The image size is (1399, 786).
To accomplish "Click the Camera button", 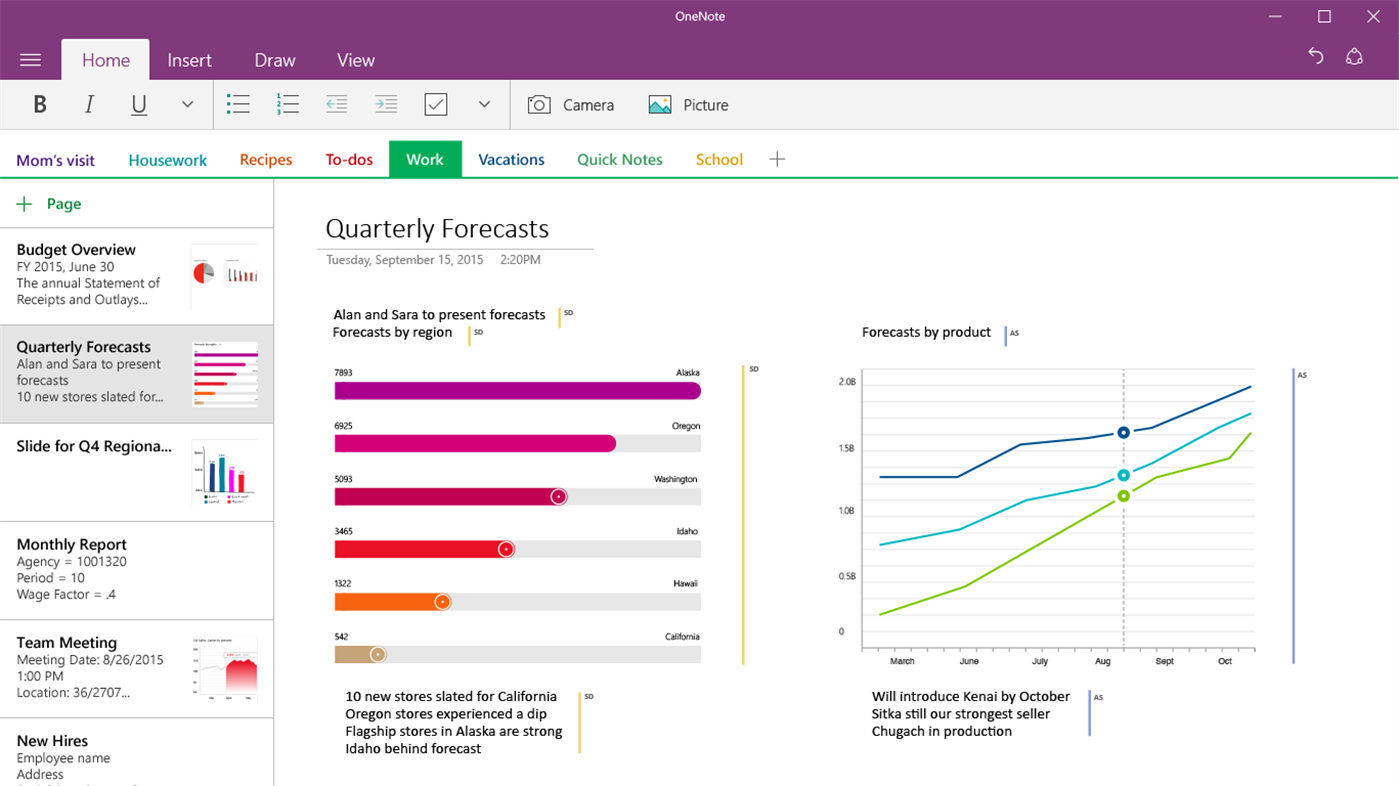I will click(571, 105).
